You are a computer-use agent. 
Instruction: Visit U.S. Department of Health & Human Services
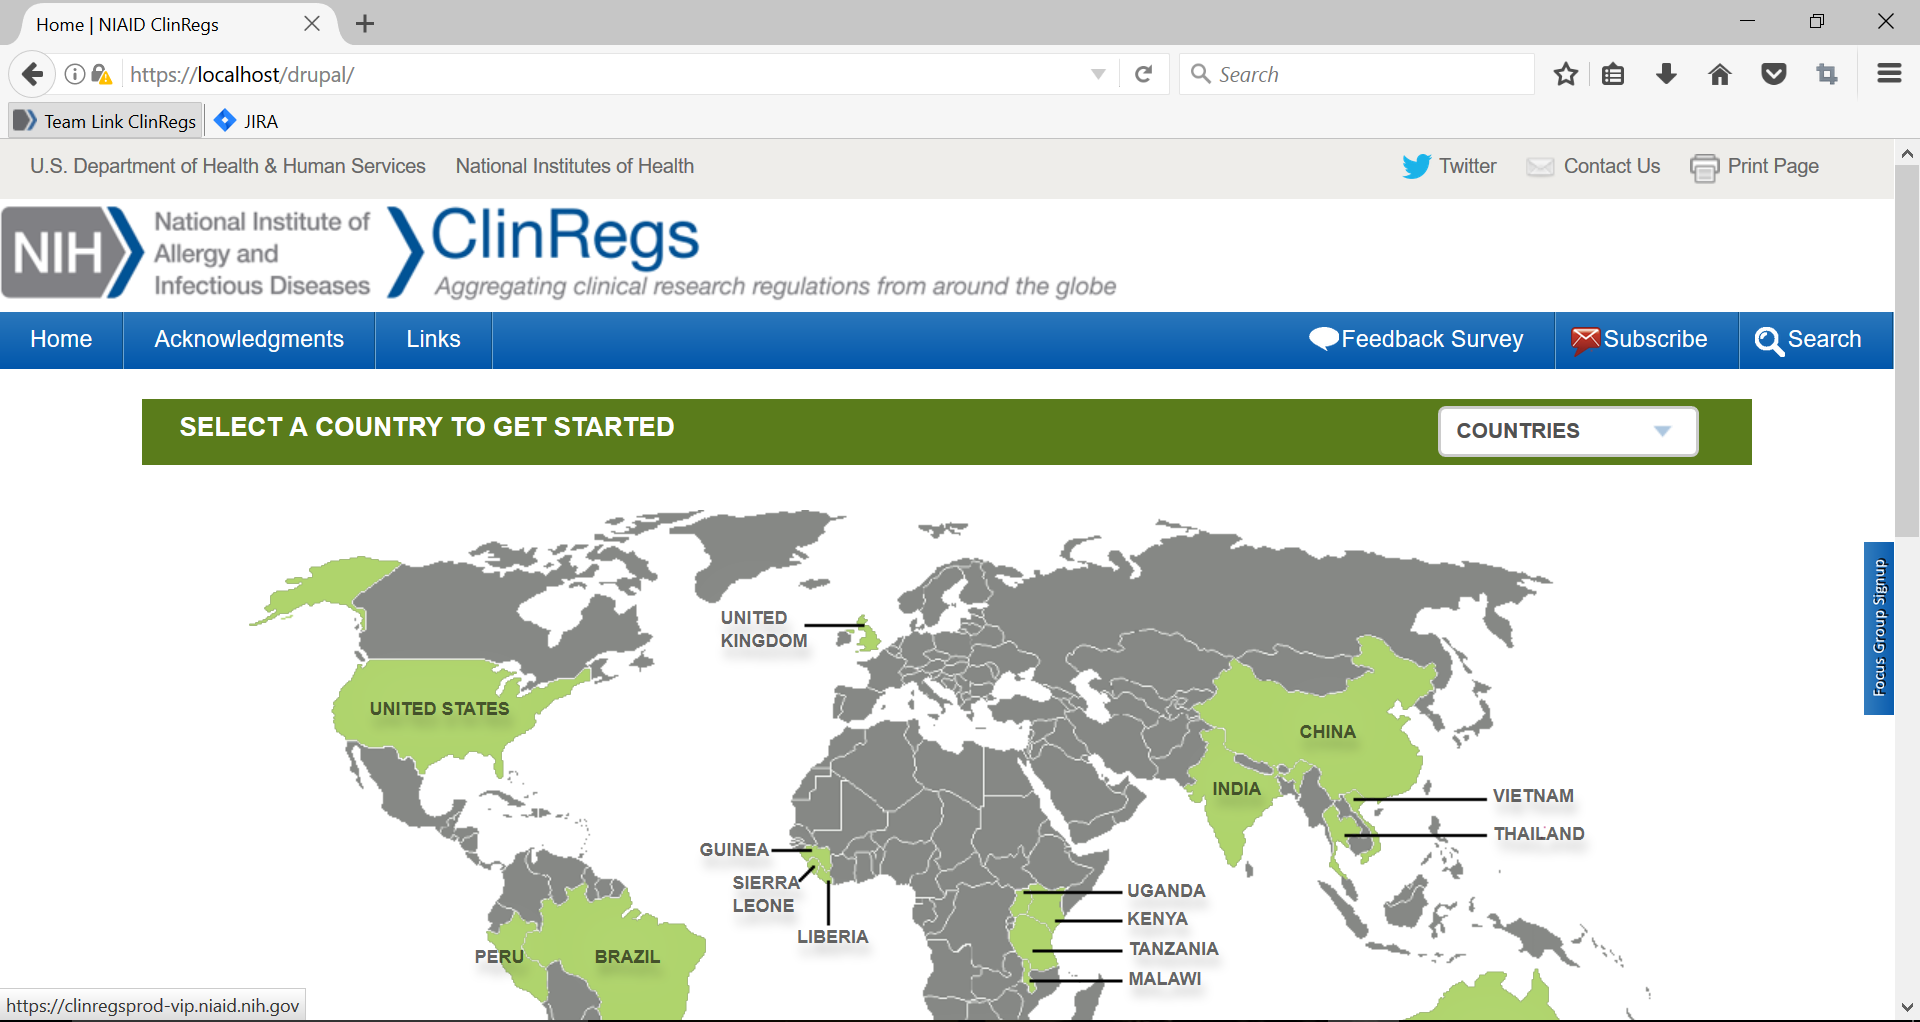[228, 166]
